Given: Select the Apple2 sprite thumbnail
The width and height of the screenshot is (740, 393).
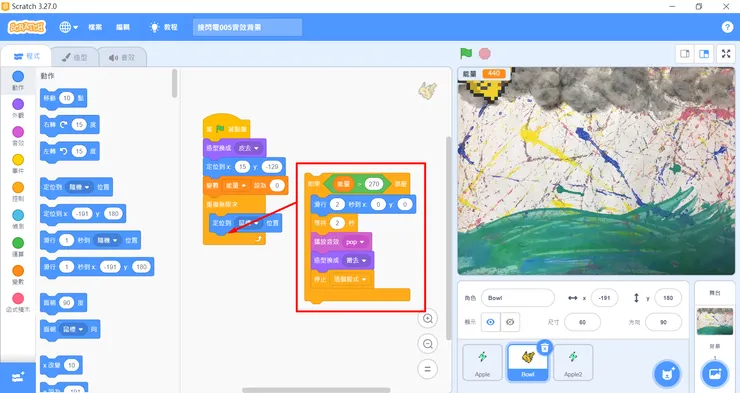Looking at the screenshot, I should 573,362.
